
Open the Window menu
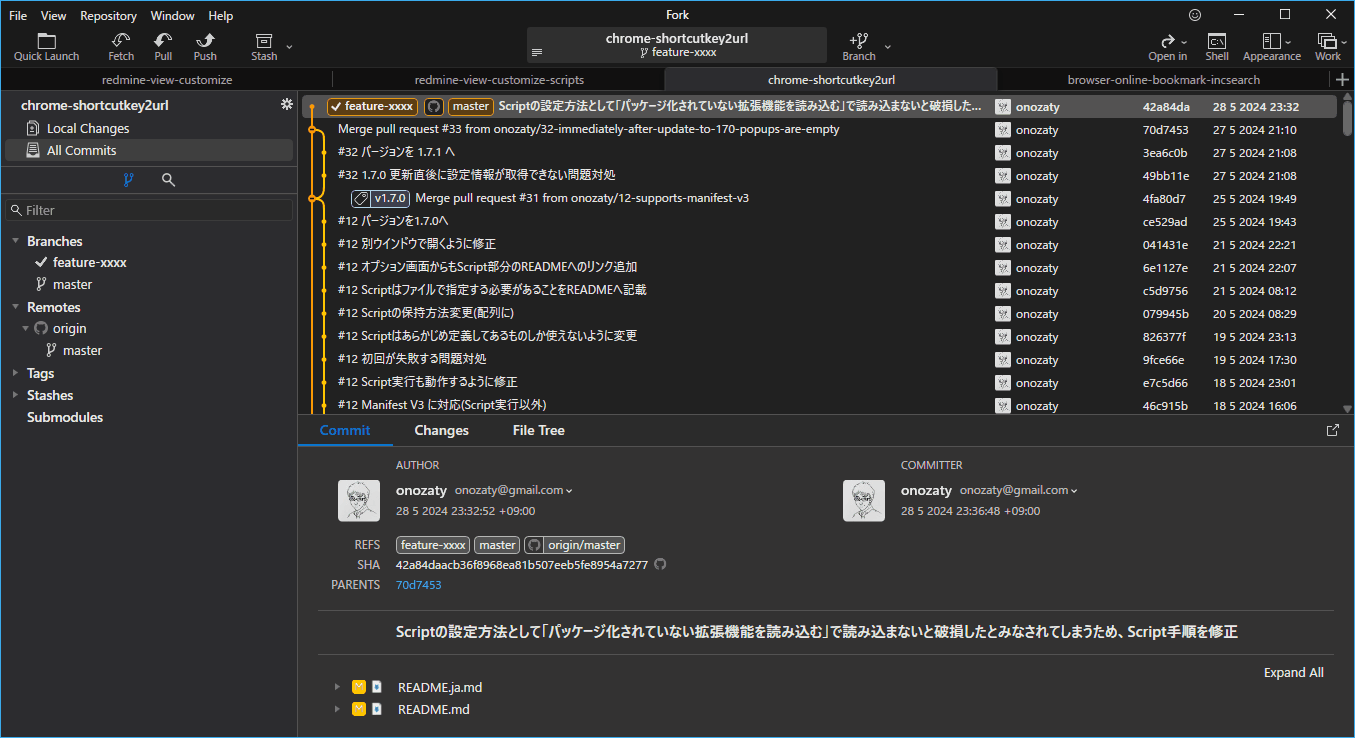[173, 15]
